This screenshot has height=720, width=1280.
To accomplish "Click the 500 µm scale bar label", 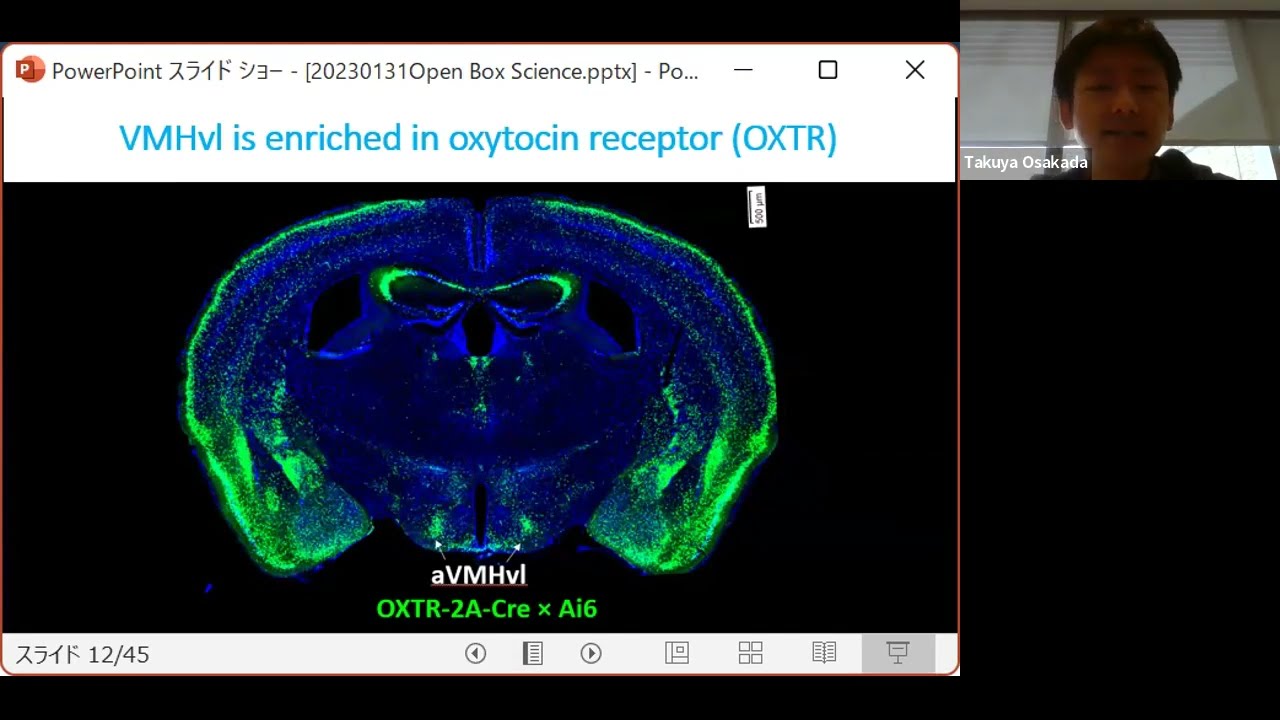I will coord(757,207).
